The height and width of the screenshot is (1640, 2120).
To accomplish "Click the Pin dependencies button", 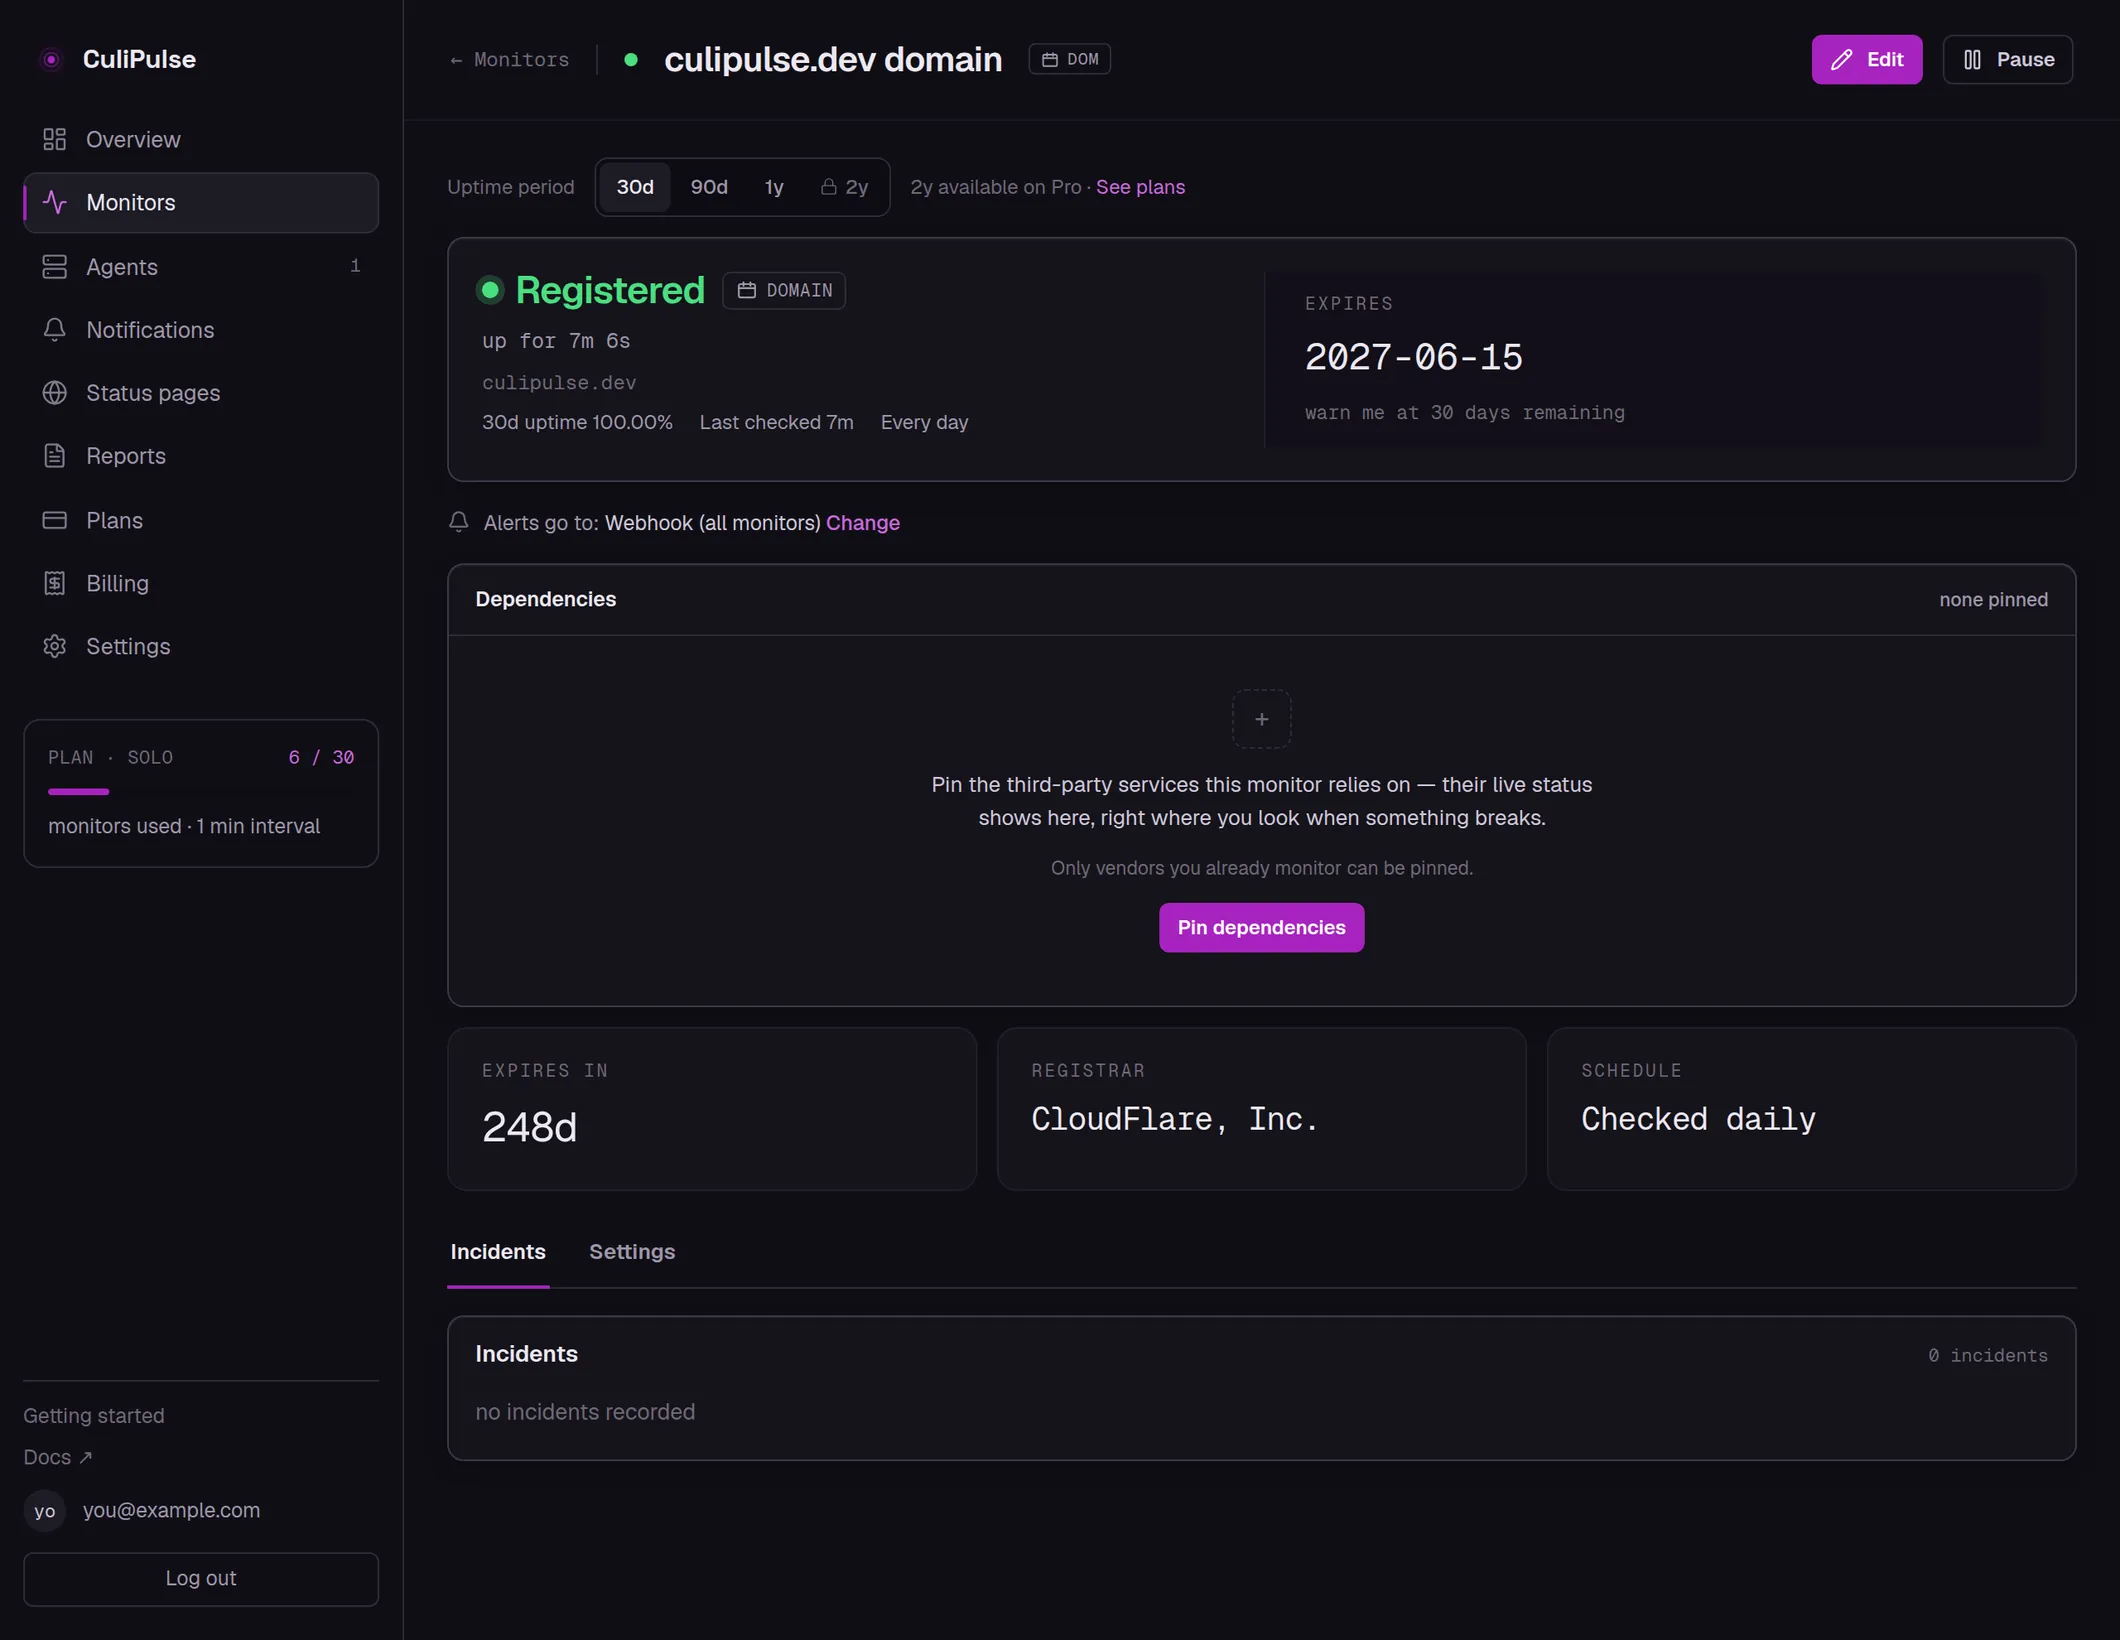I will click(1261, 927).
